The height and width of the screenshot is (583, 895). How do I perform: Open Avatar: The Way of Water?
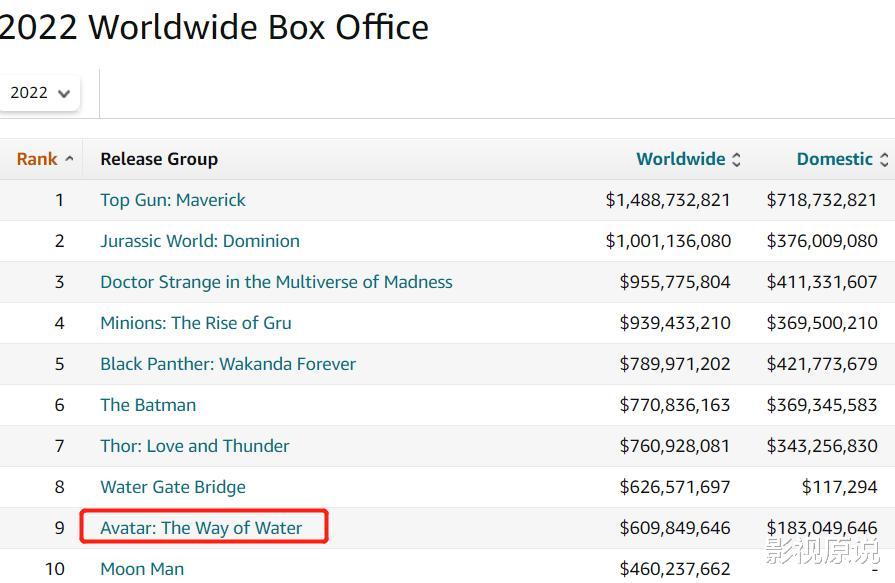pyautogui.click(x=201, y=528)
